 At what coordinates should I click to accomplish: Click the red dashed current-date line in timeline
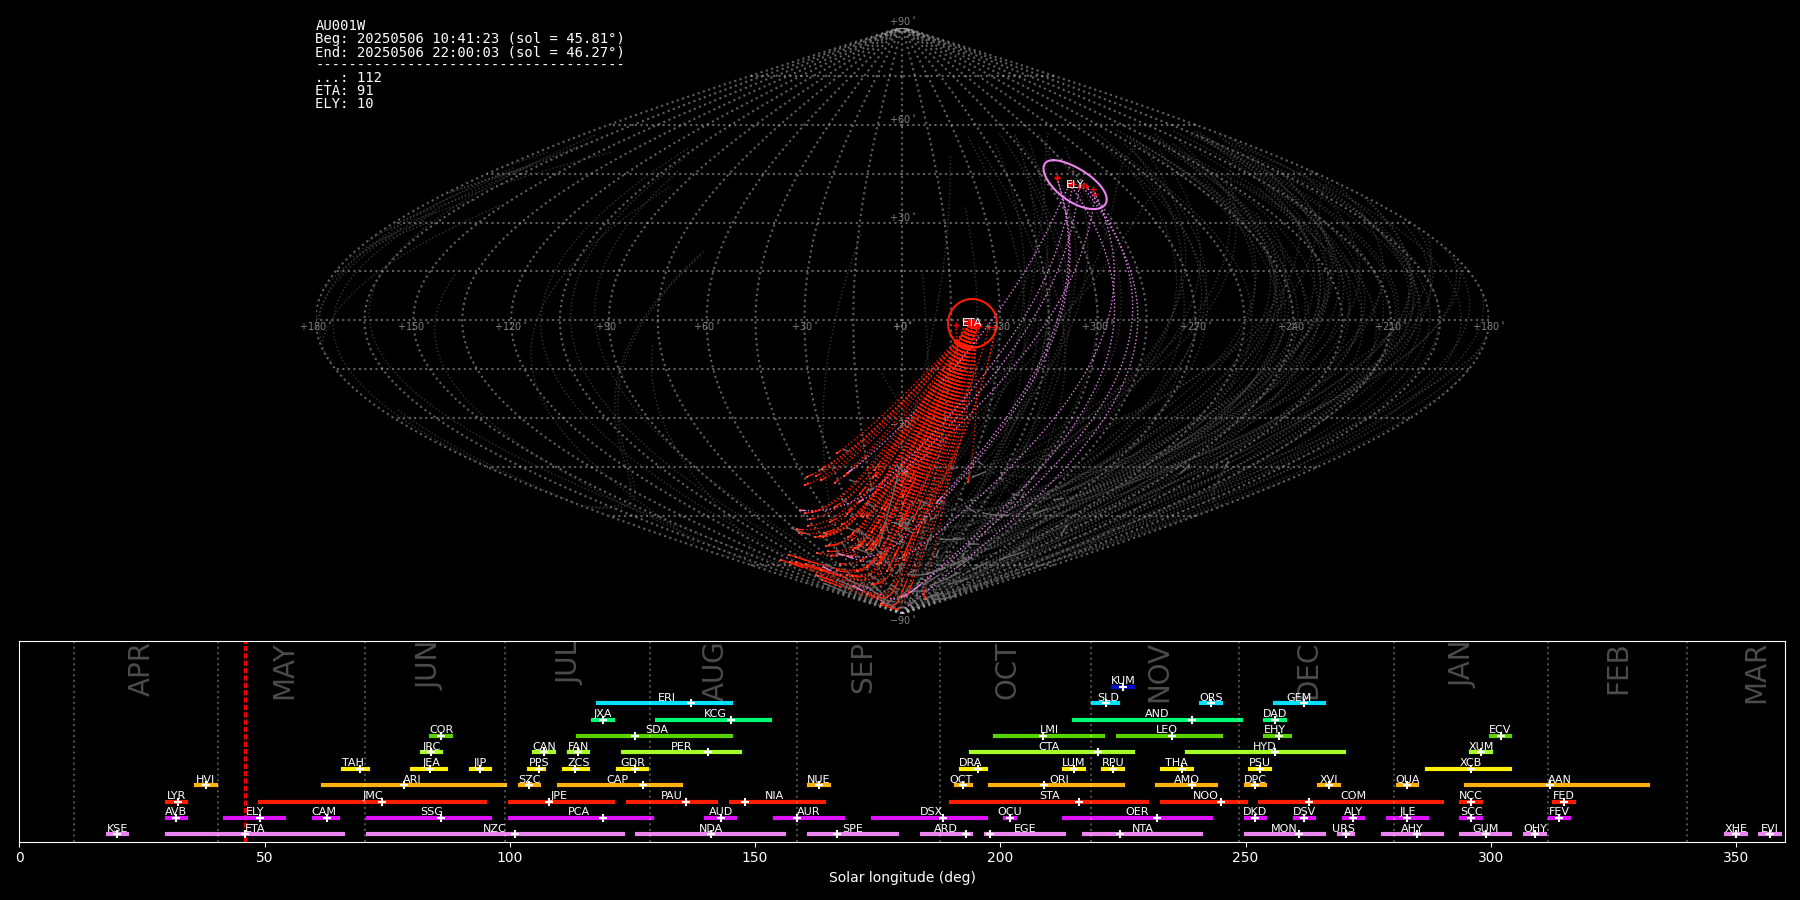pyautogui.click(x=245, y=740)
